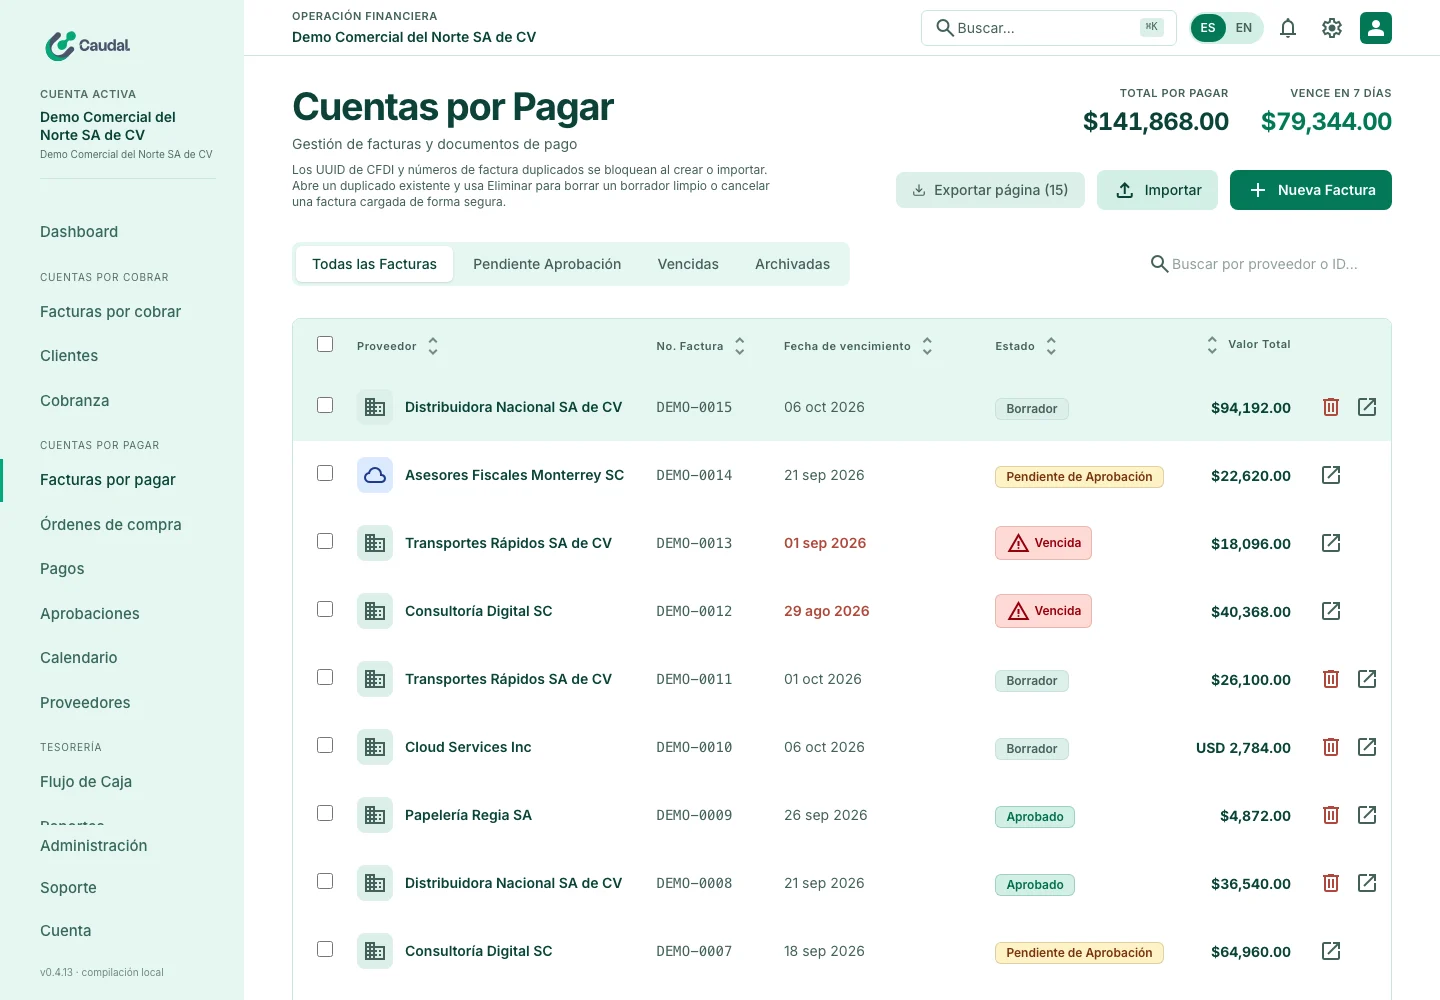Check the Asesores Fiscales Monterrey row checkbox
Viewport: 1440px width, 1000px height.
[325, 473]
